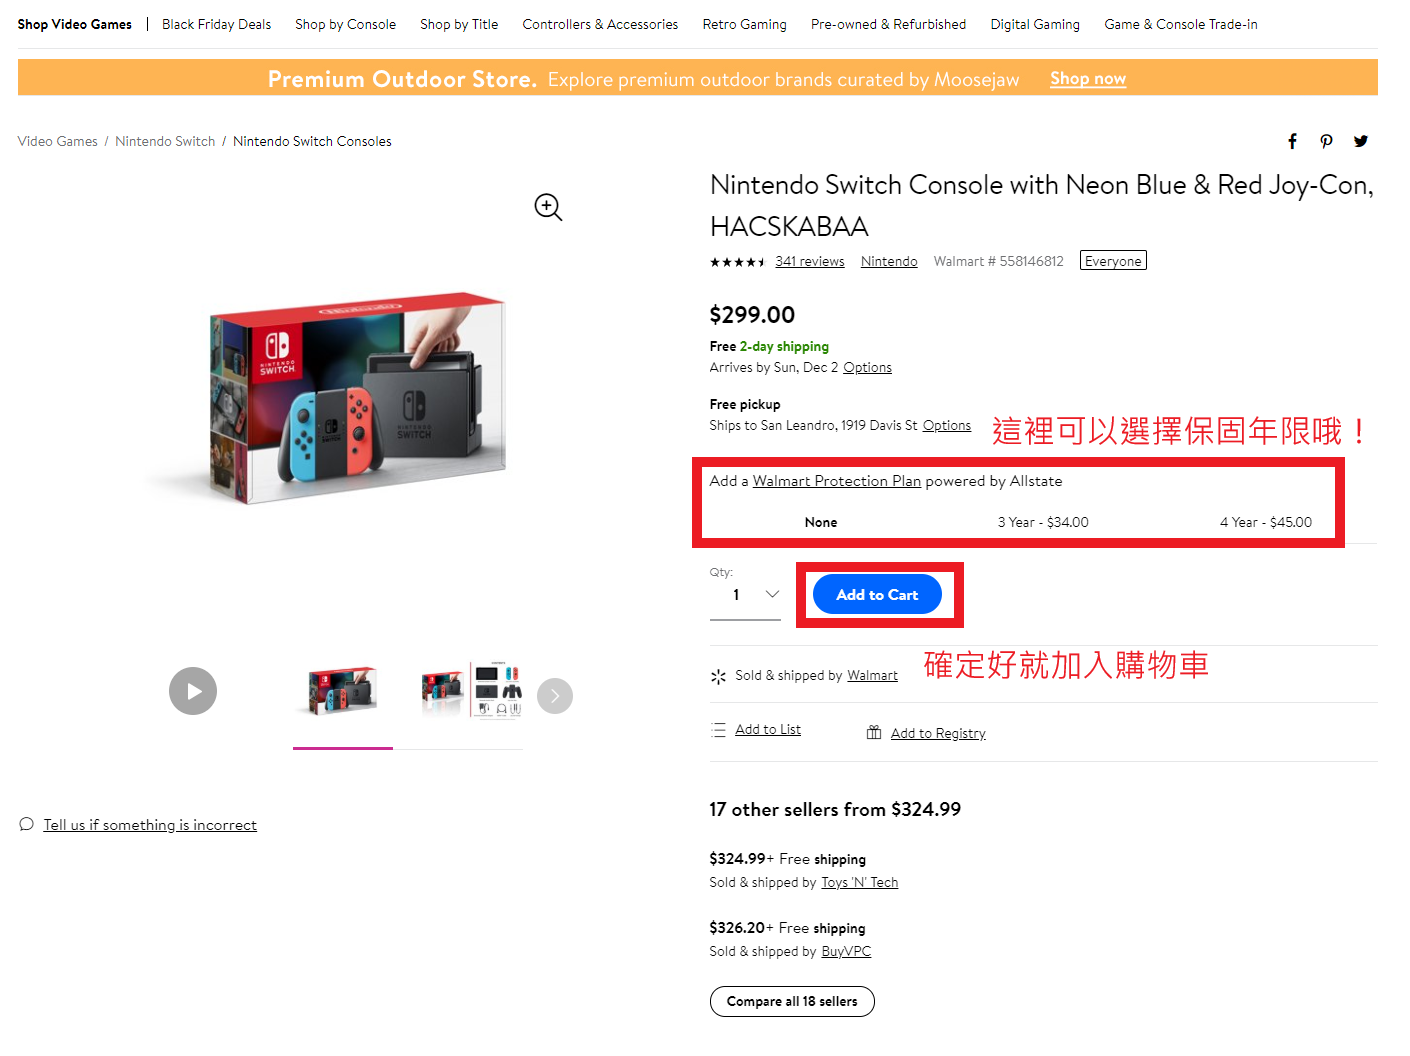Click the zoom magnifier icon on product image
The image size is (1410, 1056).
[x=548, y=207]
